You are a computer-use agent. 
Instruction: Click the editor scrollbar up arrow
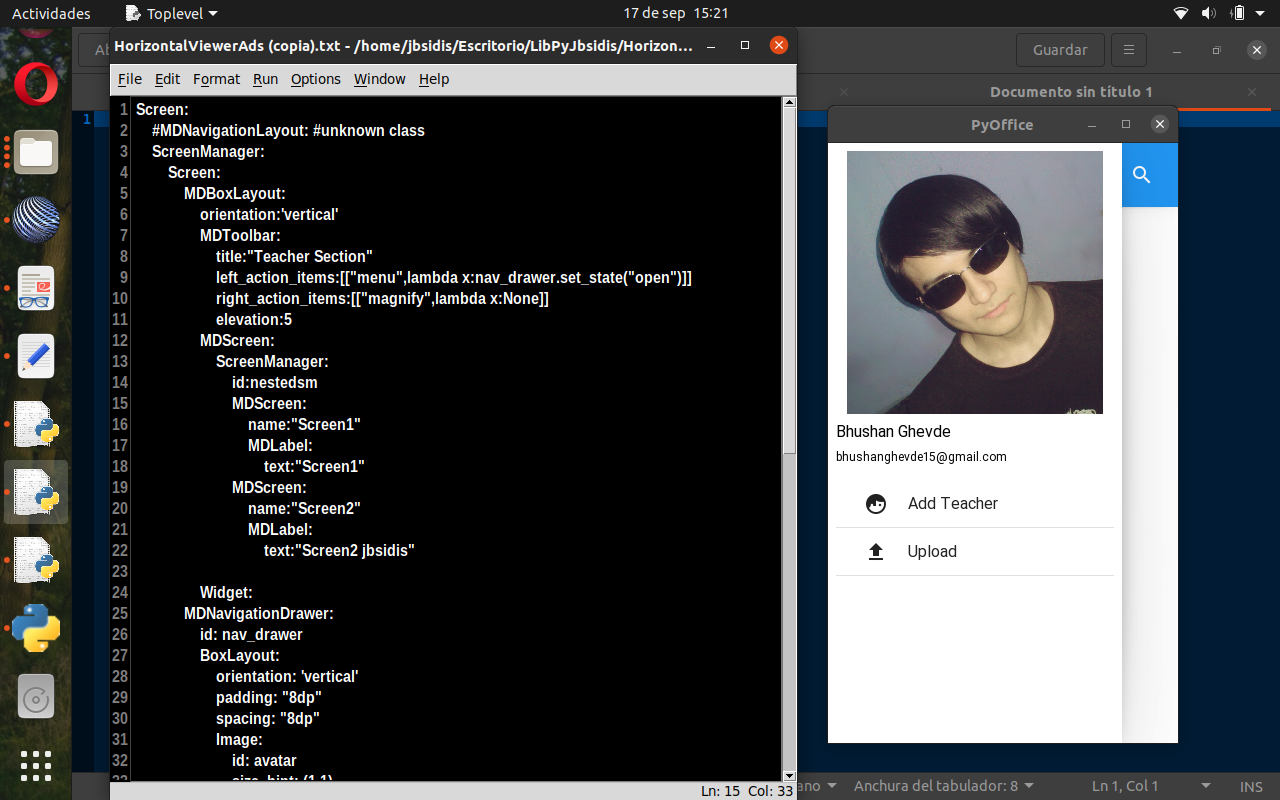point(789,102)
